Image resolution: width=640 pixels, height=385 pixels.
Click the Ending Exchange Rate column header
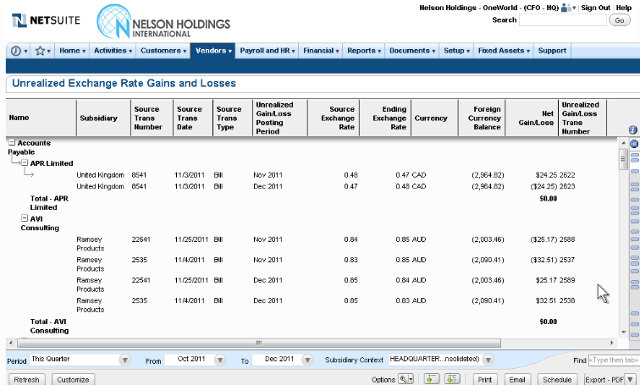pos(386,118)
